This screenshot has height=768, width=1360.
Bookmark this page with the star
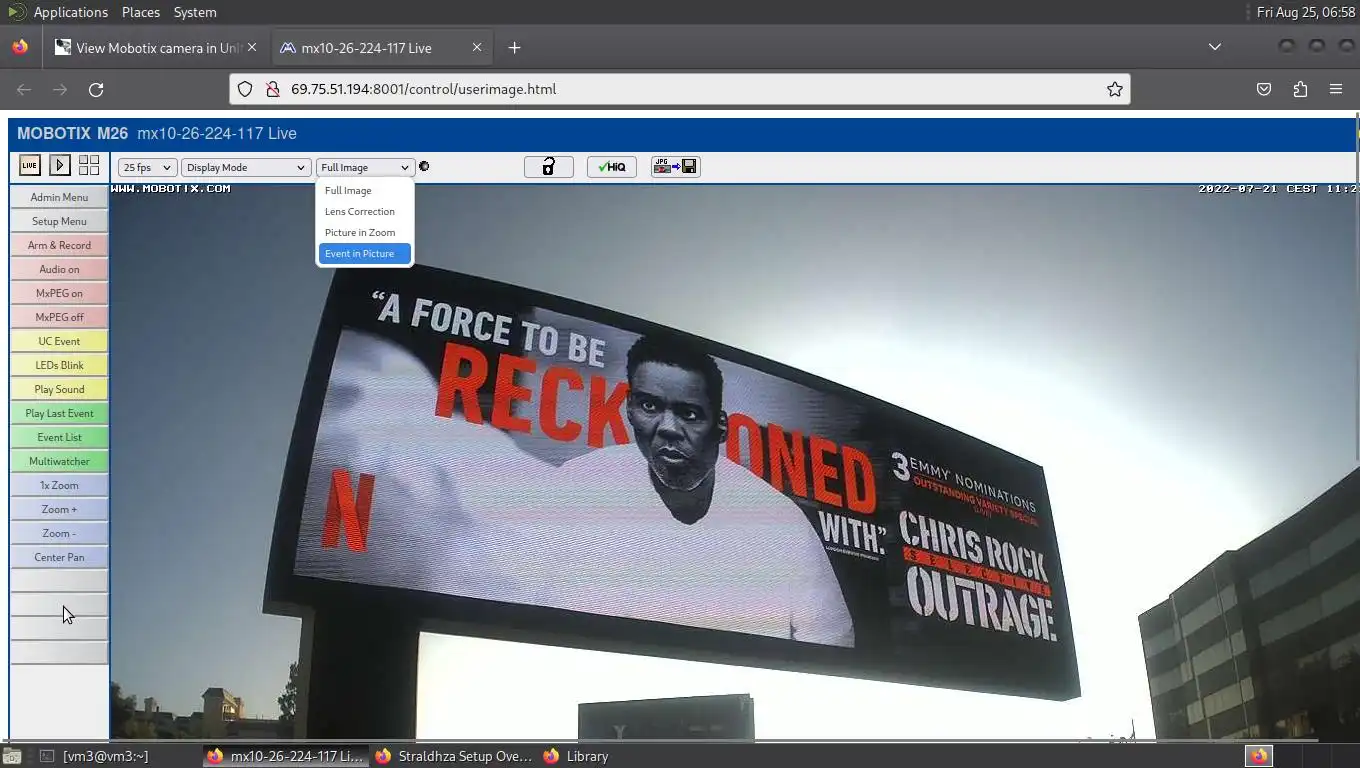[1114, 89]
